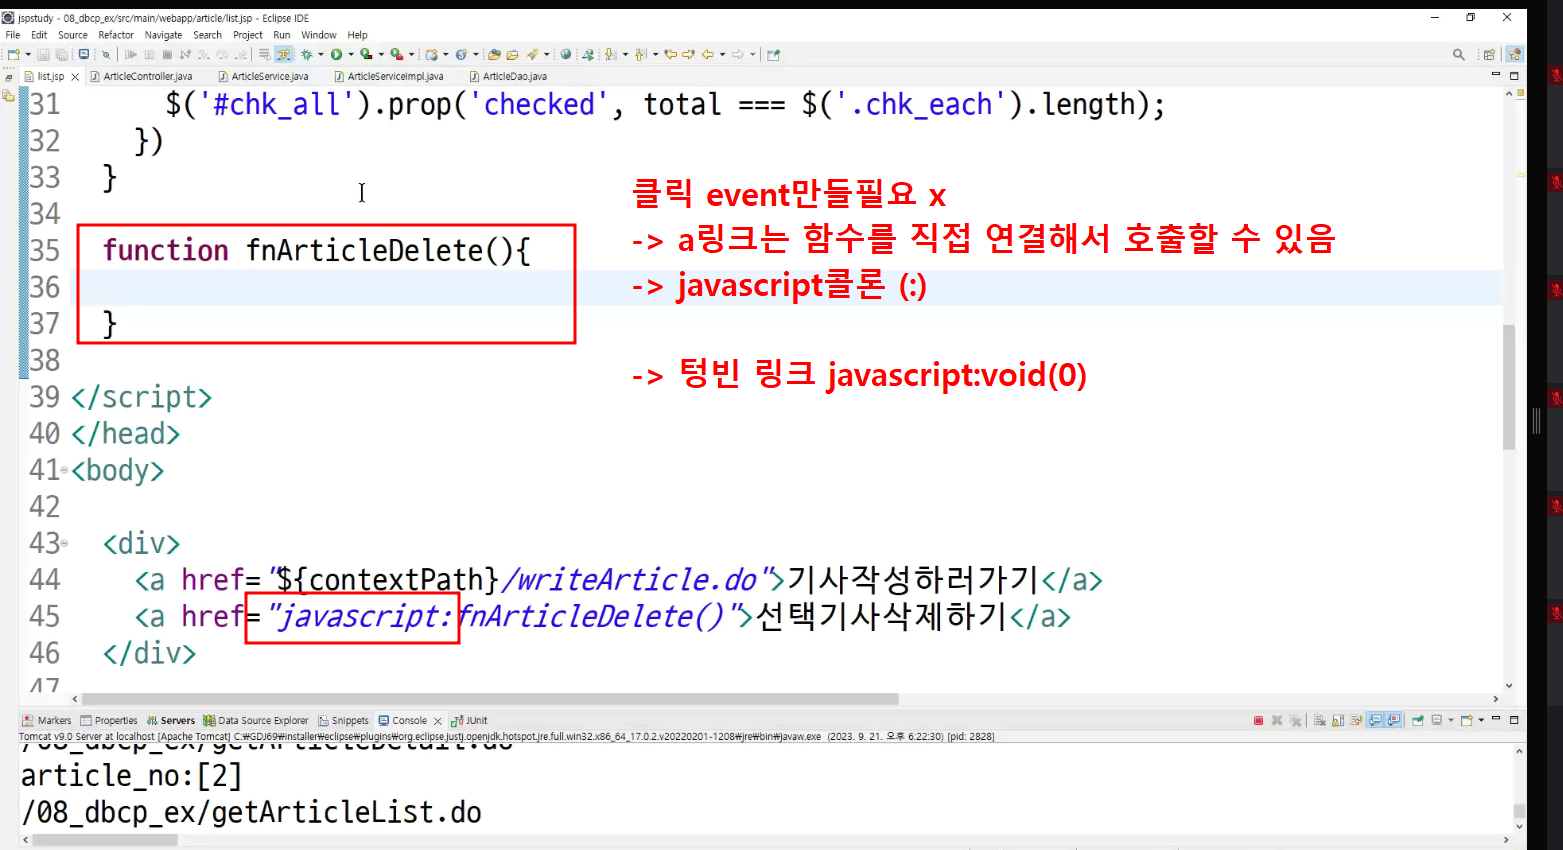
Task: Click the Back navigation arrow
Action: pos(708,55)
